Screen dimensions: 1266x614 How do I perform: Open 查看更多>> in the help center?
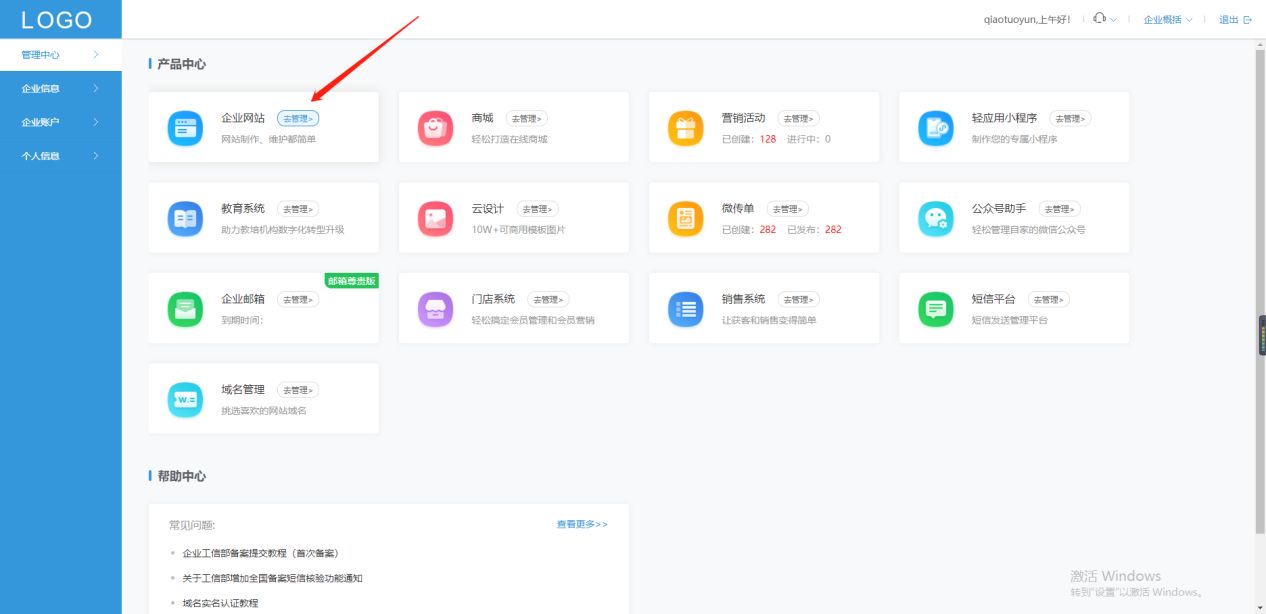tap(580, 523)
